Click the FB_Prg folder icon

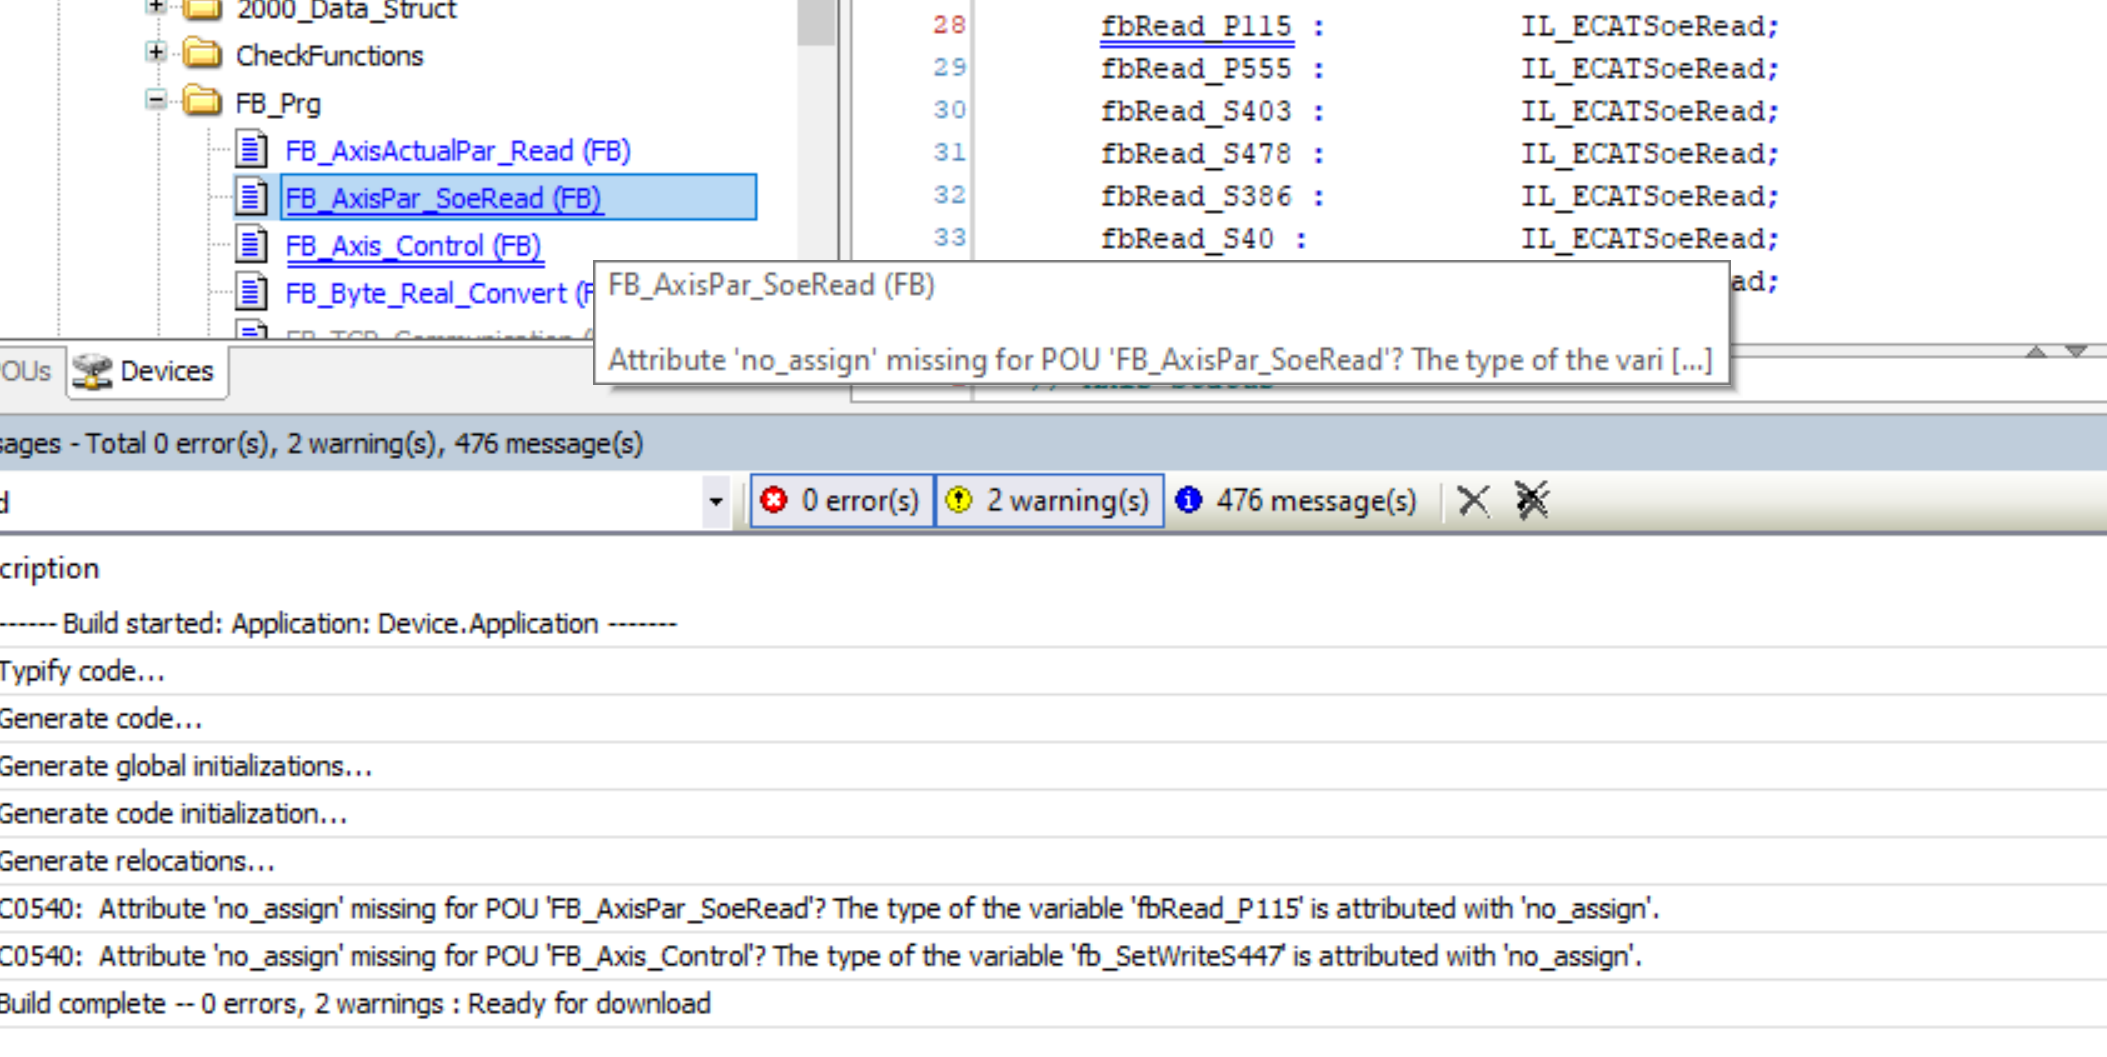tap(203, 103)
